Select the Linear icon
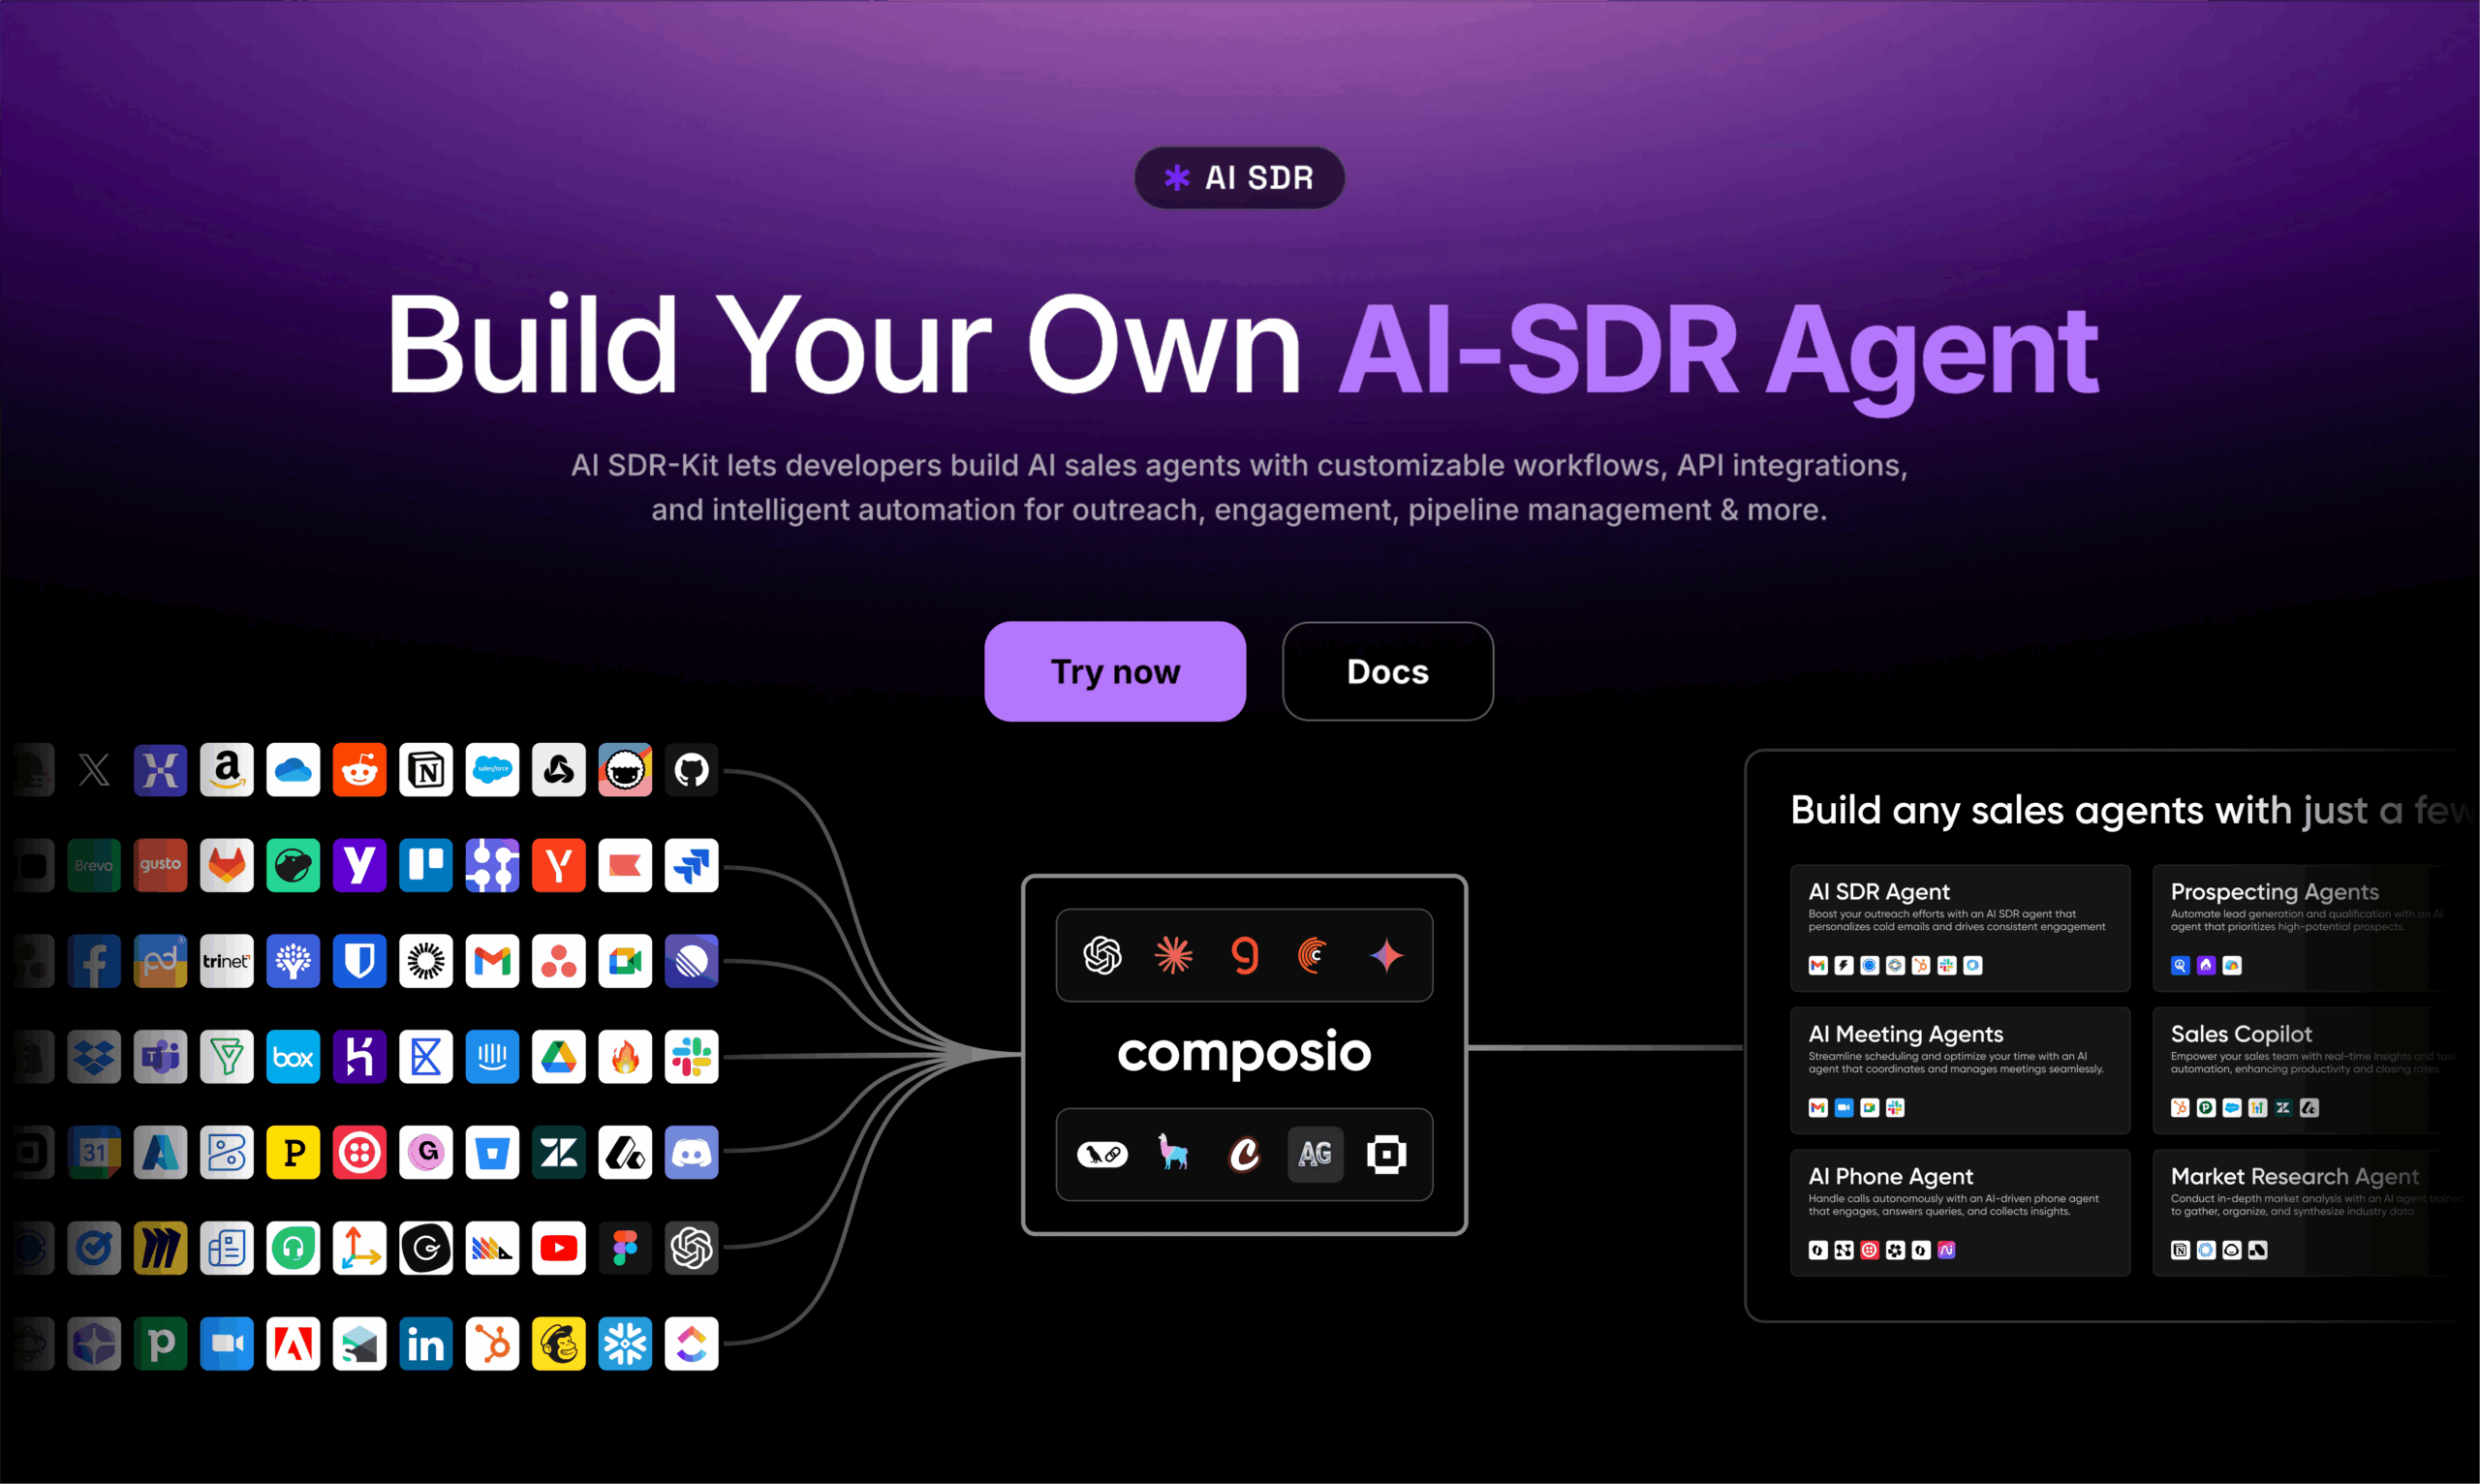Image resolution: width=2480 pixels, height=1484 pixels. [x=692, y=961]
